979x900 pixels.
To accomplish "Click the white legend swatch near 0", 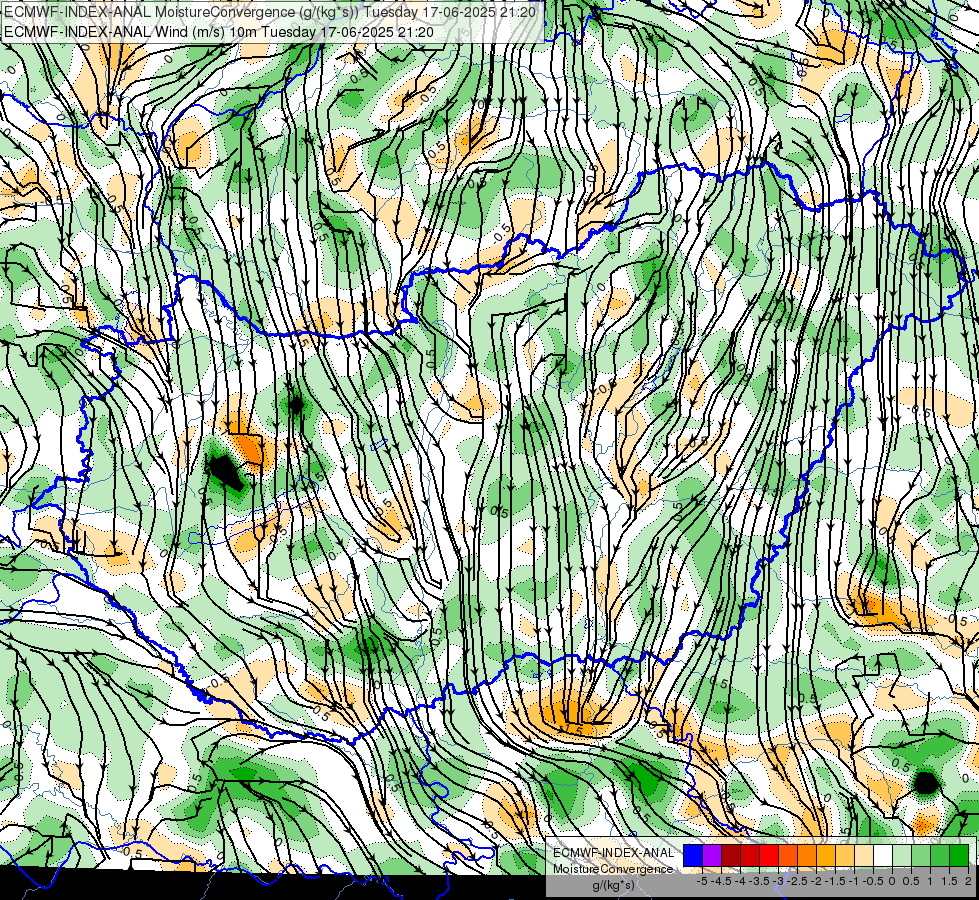I will pos(883,856).
